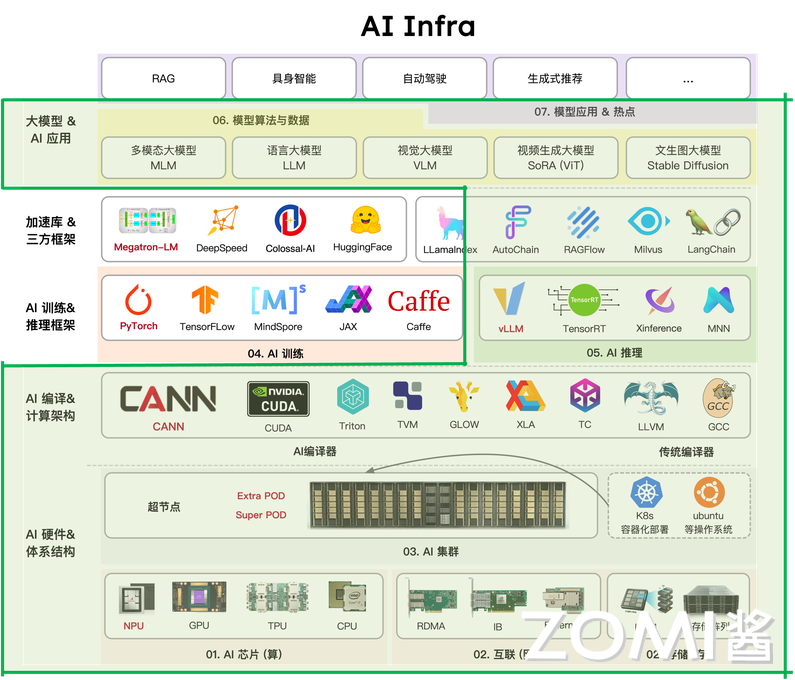Click the RAG box at top

point(163,78)
